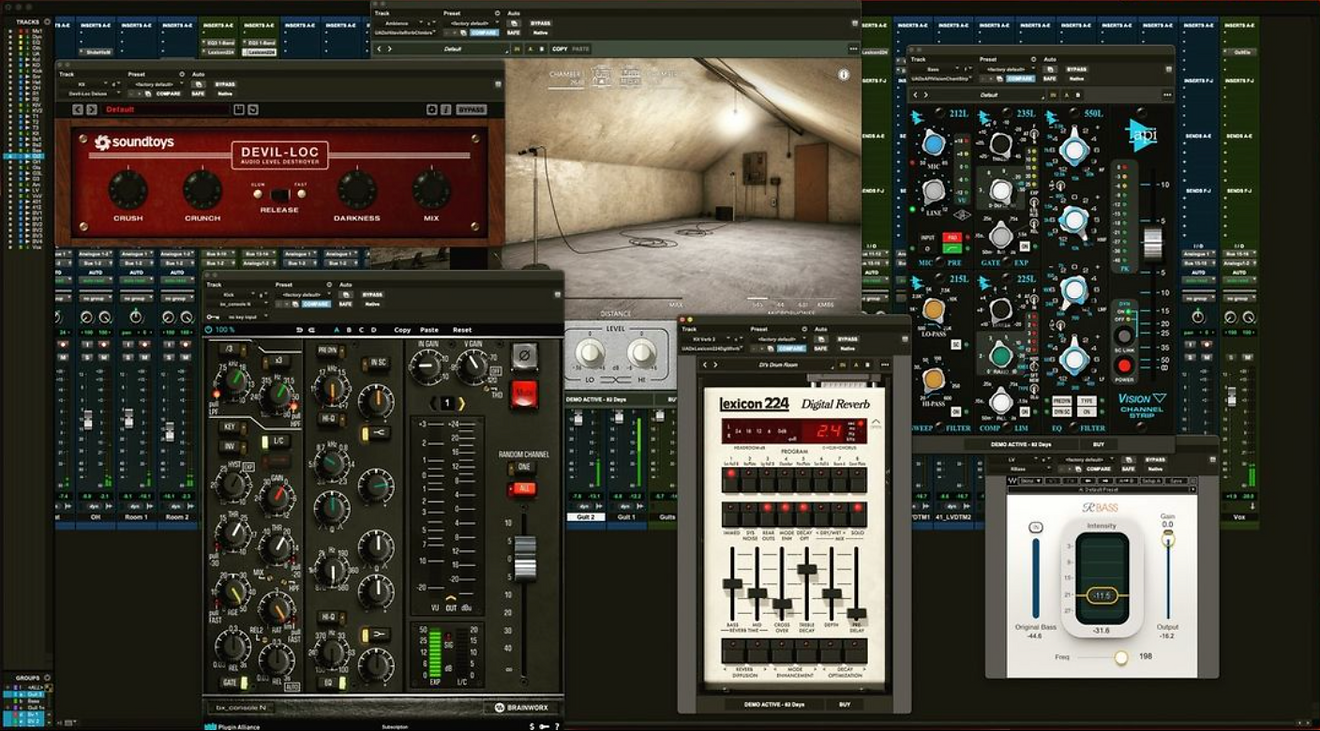Click COMPARE in the Lexicon 224 plugin header
The width and height of the screenshot is (1320, 731).
click(x=792, y=348)
